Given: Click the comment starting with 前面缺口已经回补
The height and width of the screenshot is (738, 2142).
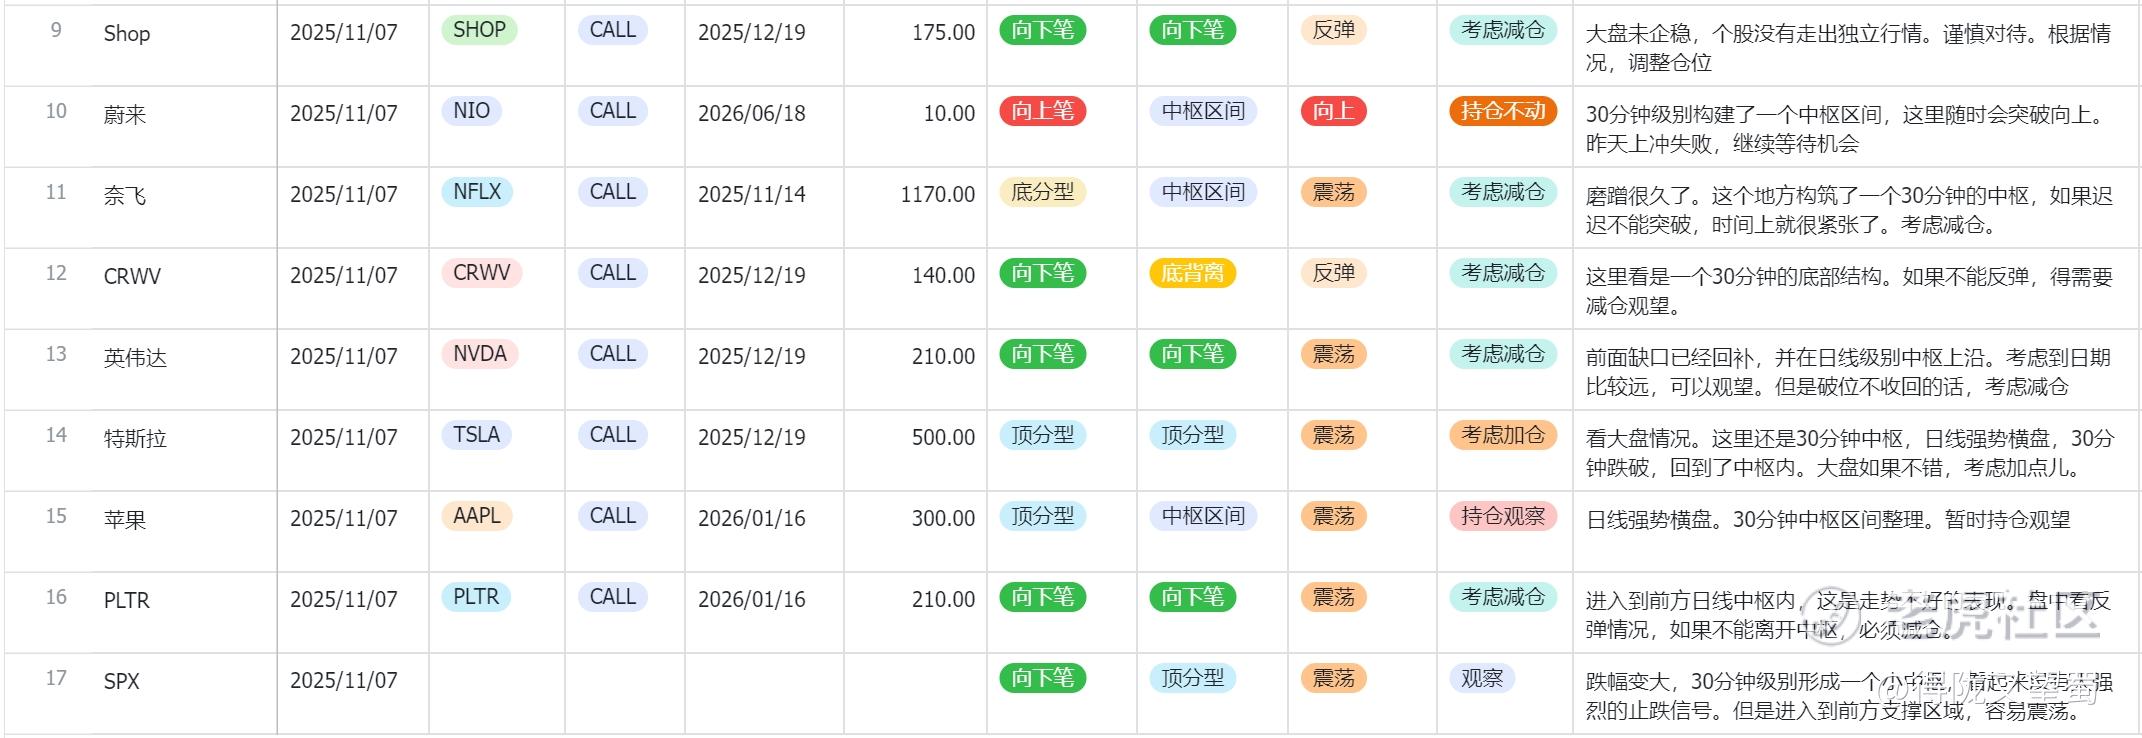Looking at the screenshot, I should point(1848,372).
